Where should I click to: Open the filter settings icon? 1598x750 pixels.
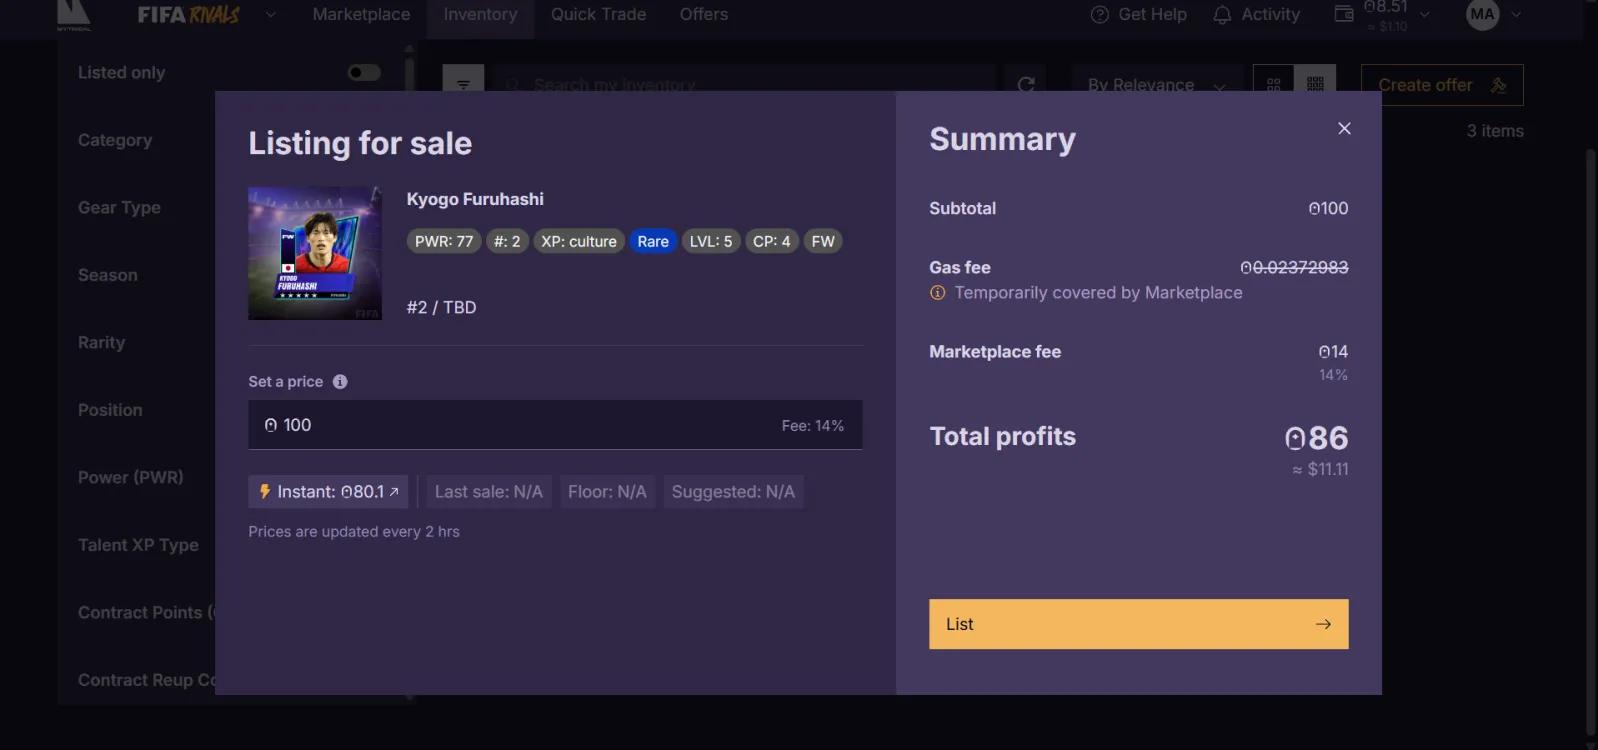463,84
